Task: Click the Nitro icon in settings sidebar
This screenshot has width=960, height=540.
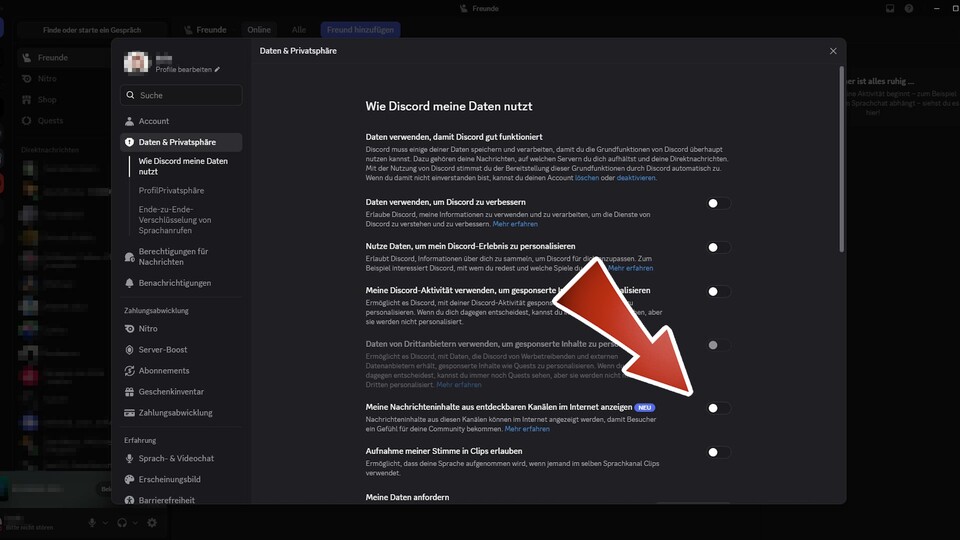Action: [x=129, y=329]
